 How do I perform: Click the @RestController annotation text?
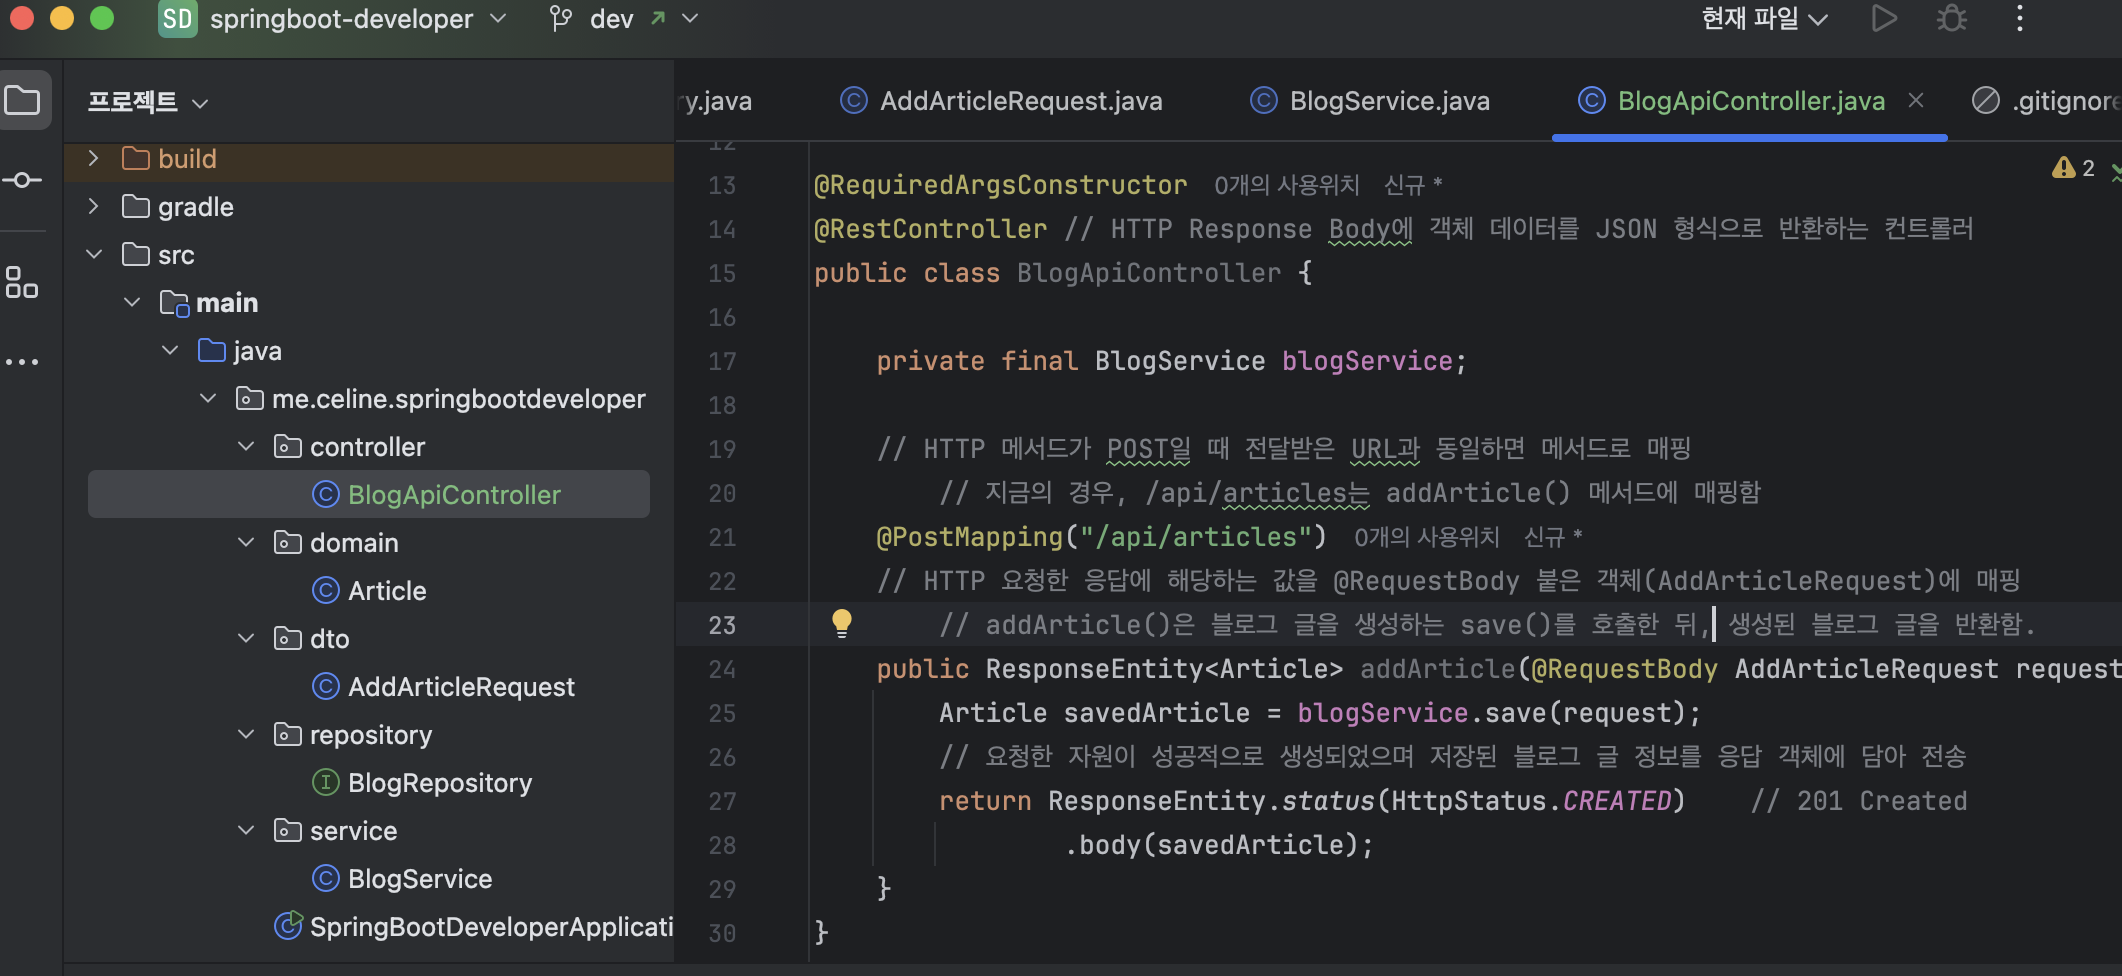pos(930,229)
